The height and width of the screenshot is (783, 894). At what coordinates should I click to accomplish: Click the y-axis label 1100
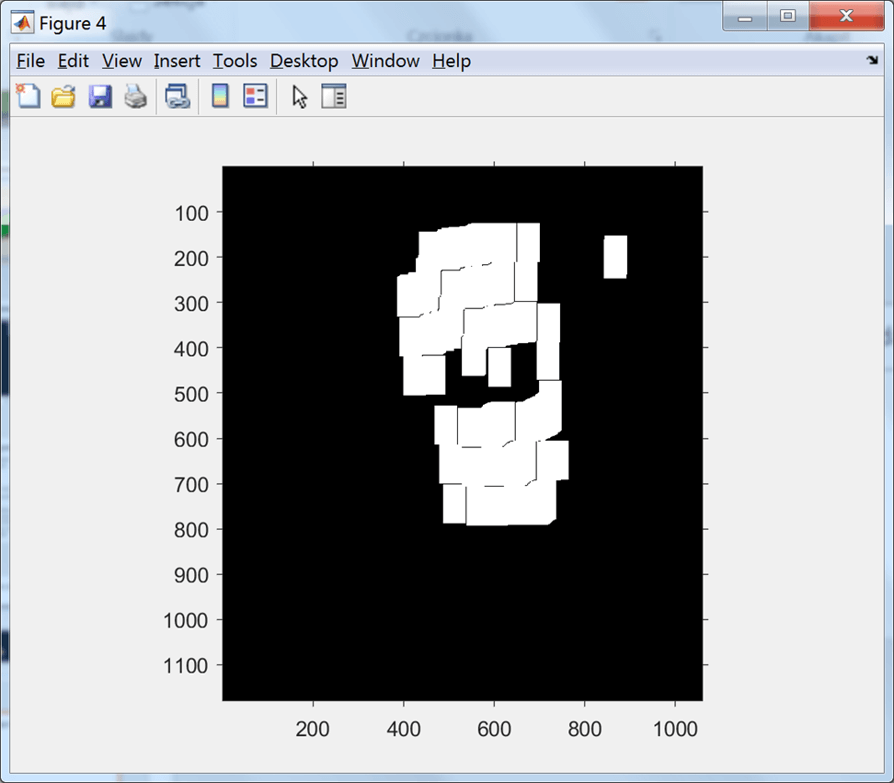point(186,666)
